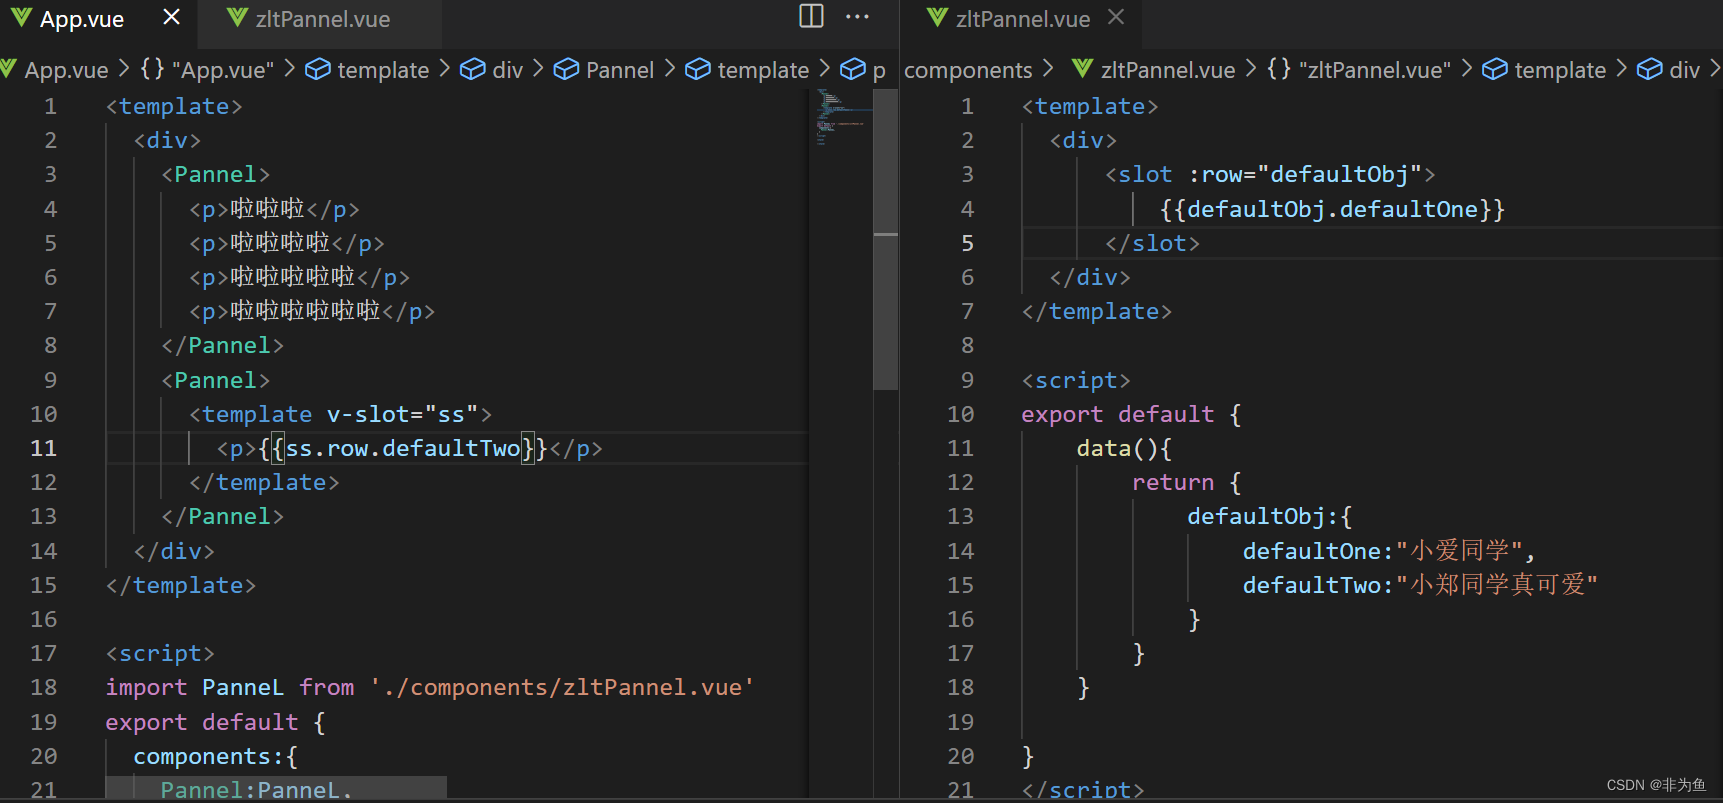Click 'export default {' in App.vue

[216, 722]
